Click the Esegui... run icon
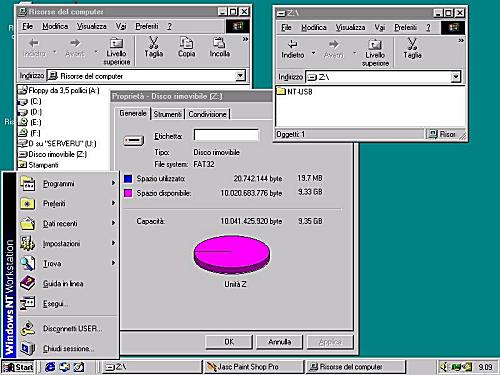The width and height of the screenshot is (500, 375). (27, 303)
